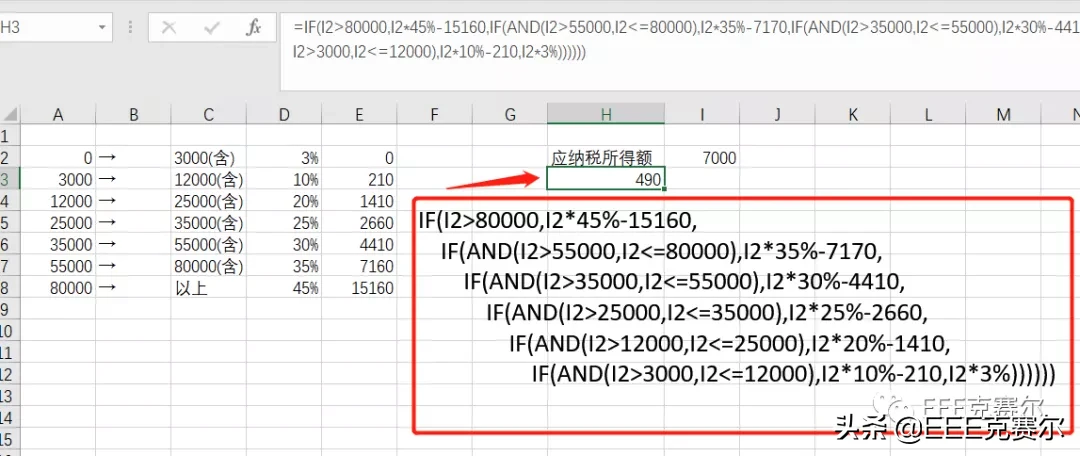Click cell A8 containing 80000
1080x456 pixels.
coord(58,288)
